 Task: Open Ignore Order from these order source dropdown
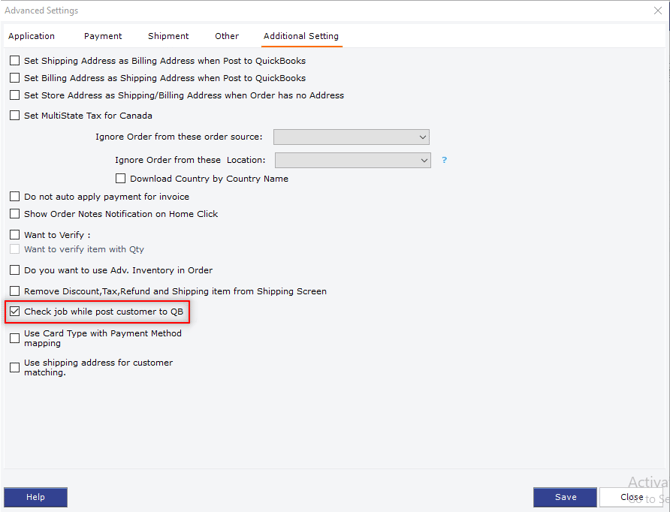[x=351, y=137]
